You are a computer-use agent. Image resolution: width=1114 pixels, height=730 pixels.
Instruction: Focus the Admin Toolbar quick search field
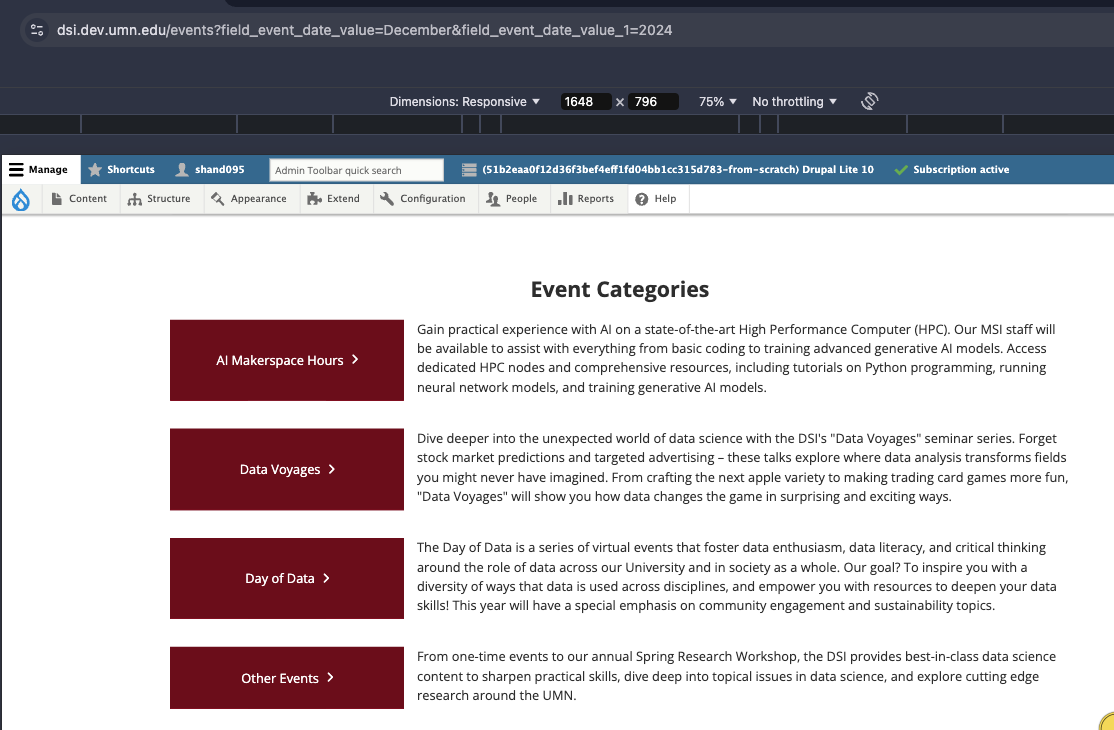point(356,170)
